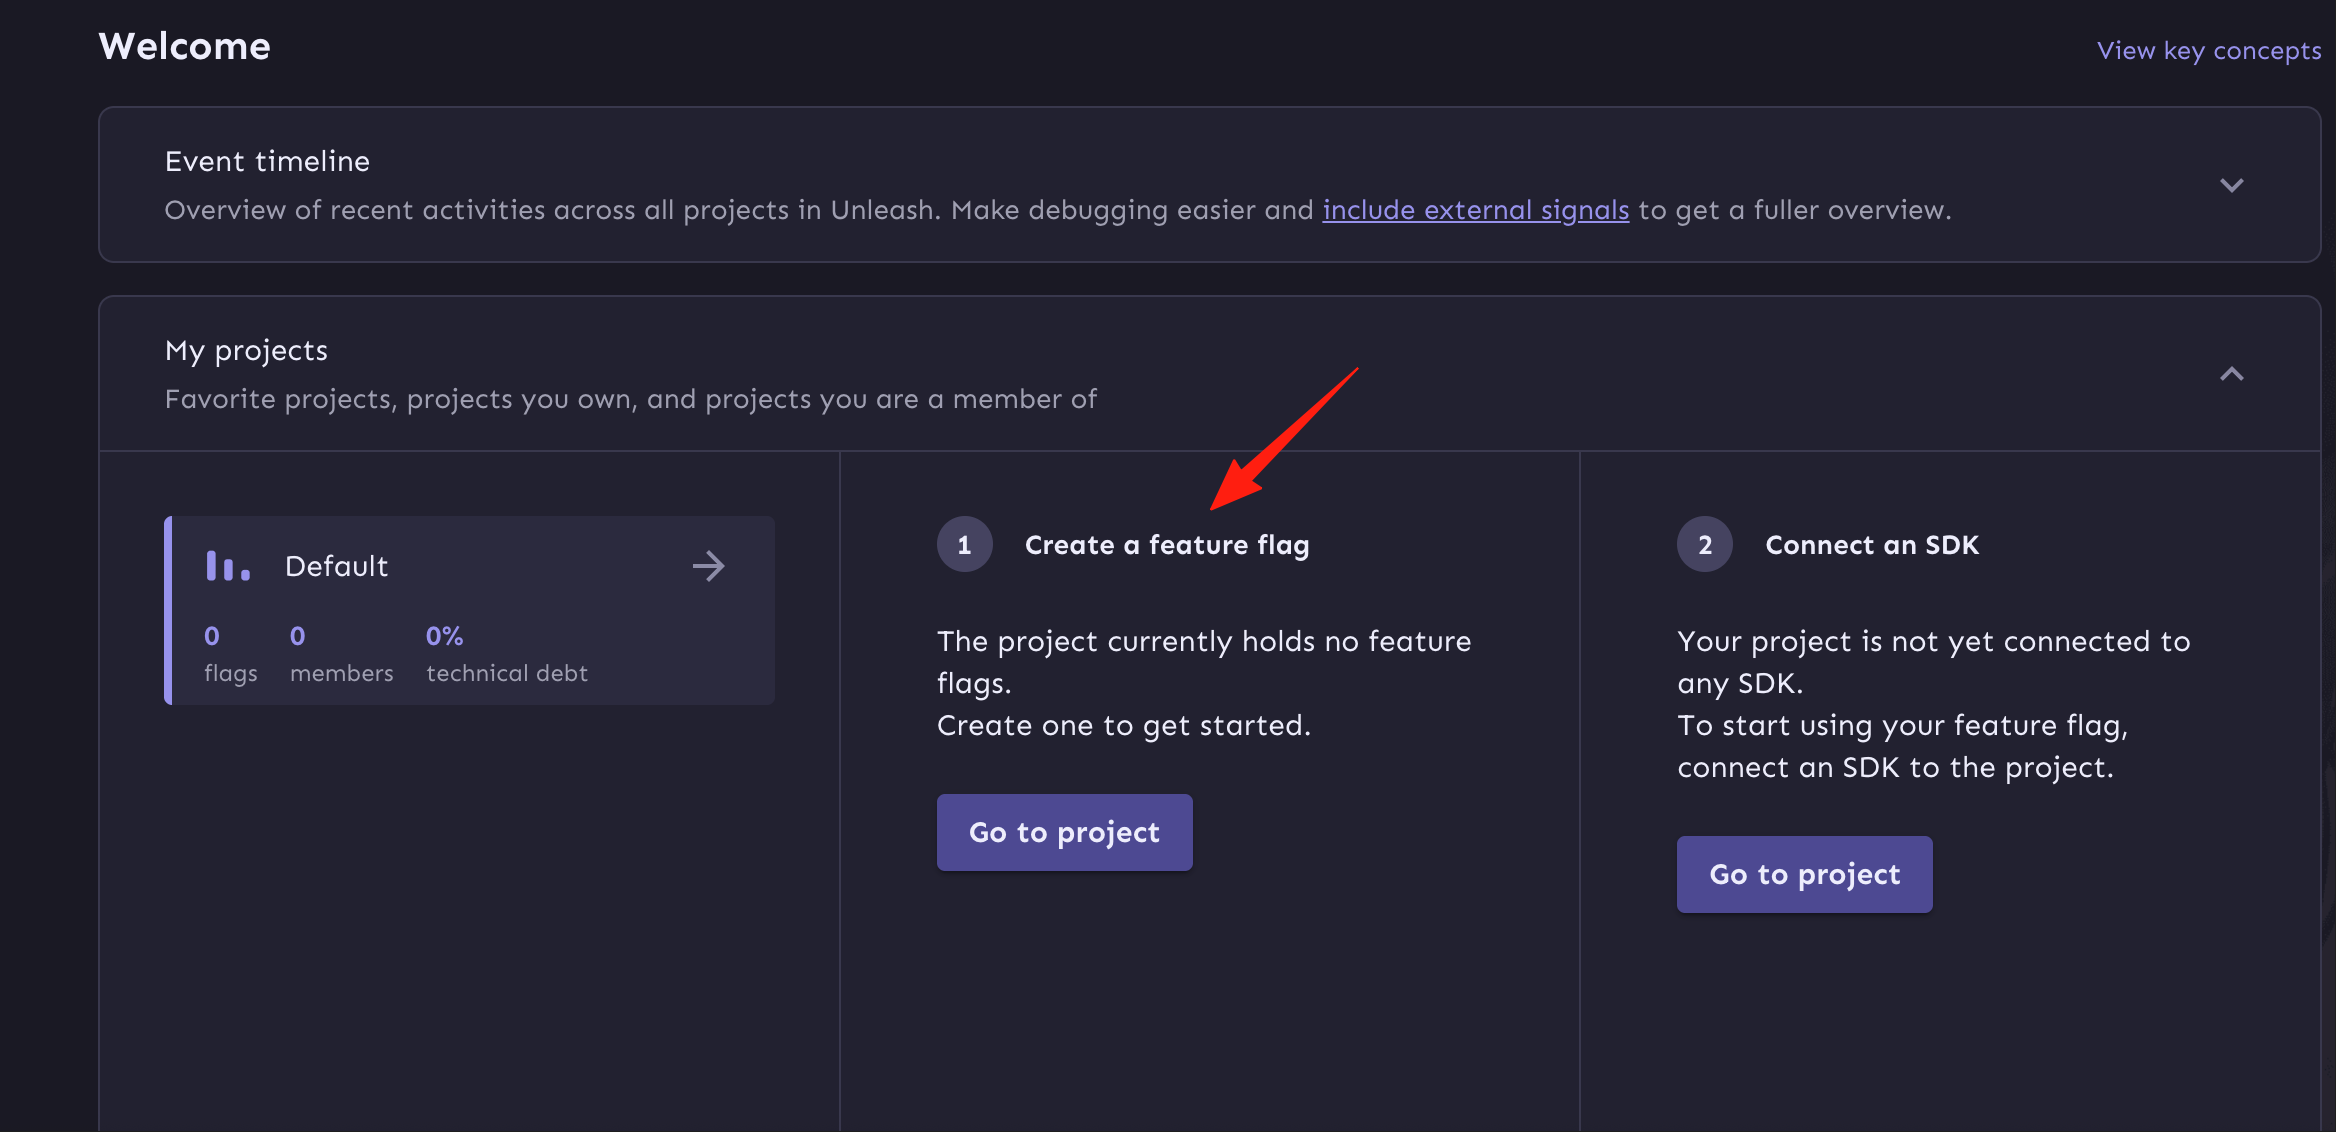This screenshot has width=2336, height=1132.
Task: Click Go to project under Connect an SDK
Action: (1804, 874)
